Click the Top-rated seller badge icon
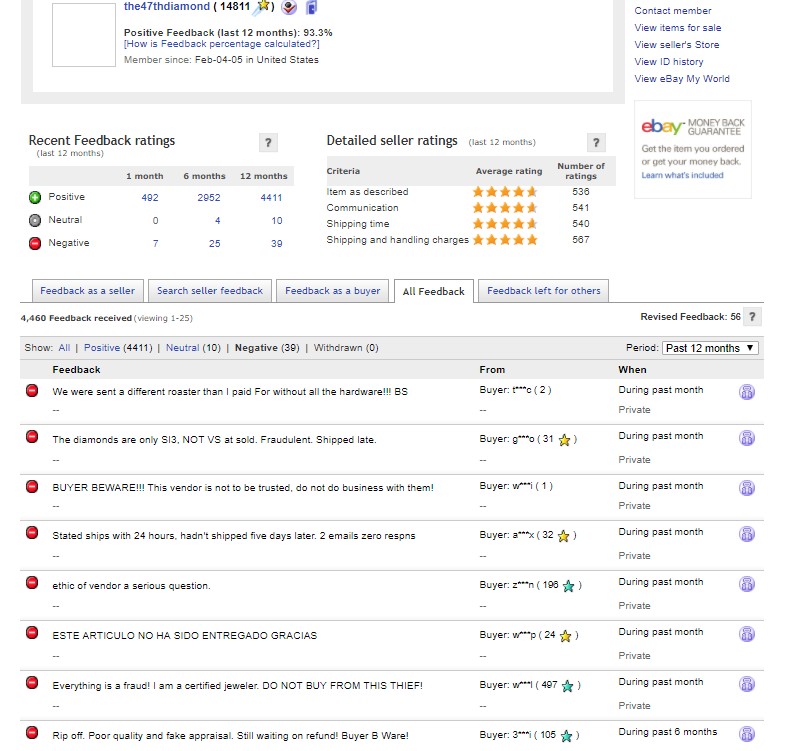 tap(289, 7)
